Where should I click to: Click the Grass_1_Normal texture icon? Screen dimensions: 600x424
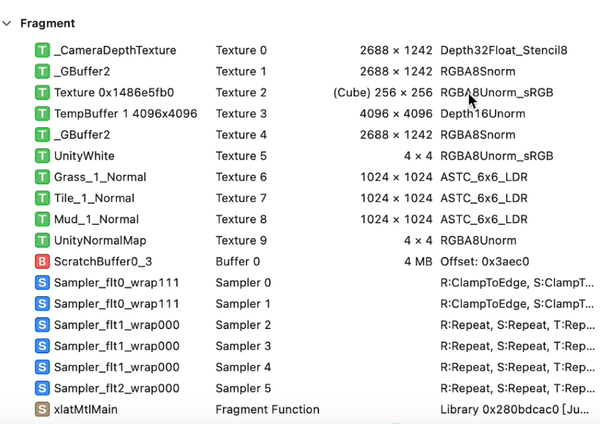coord(42,177)
